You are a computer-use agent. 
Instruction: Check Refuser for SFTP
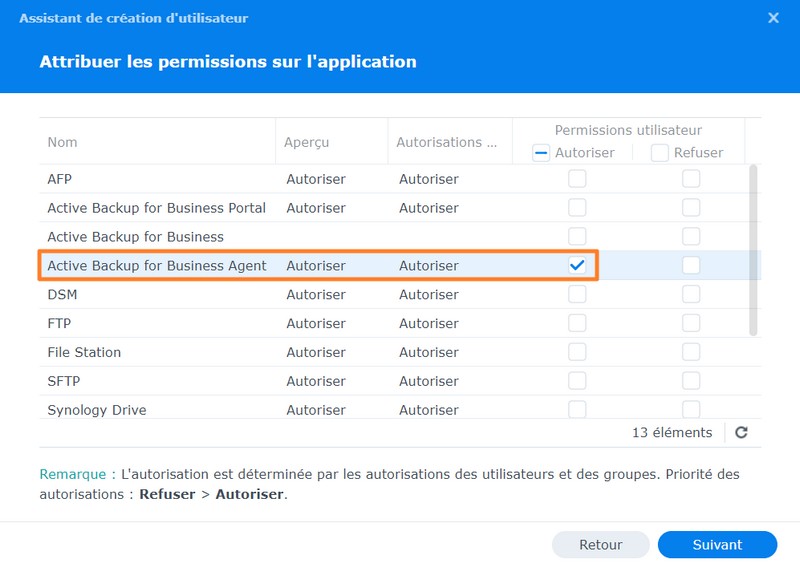click(x=691, y=381)
